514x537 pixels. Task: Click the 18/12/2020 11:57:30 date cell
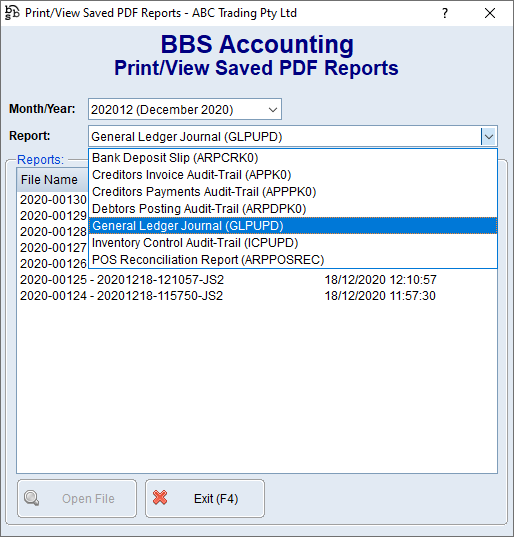pos(380,296)
